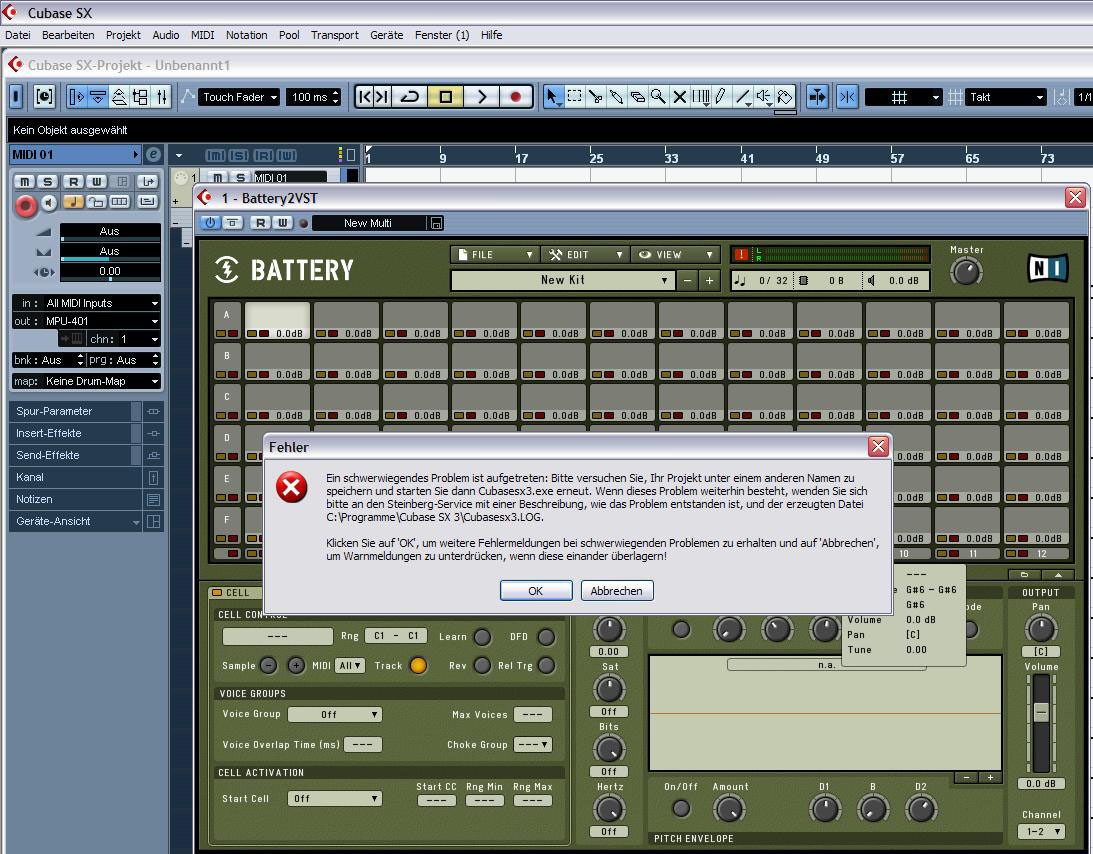Screen dimensions: 1093x854
Task: Click the Record transport button
Action: 516,97
